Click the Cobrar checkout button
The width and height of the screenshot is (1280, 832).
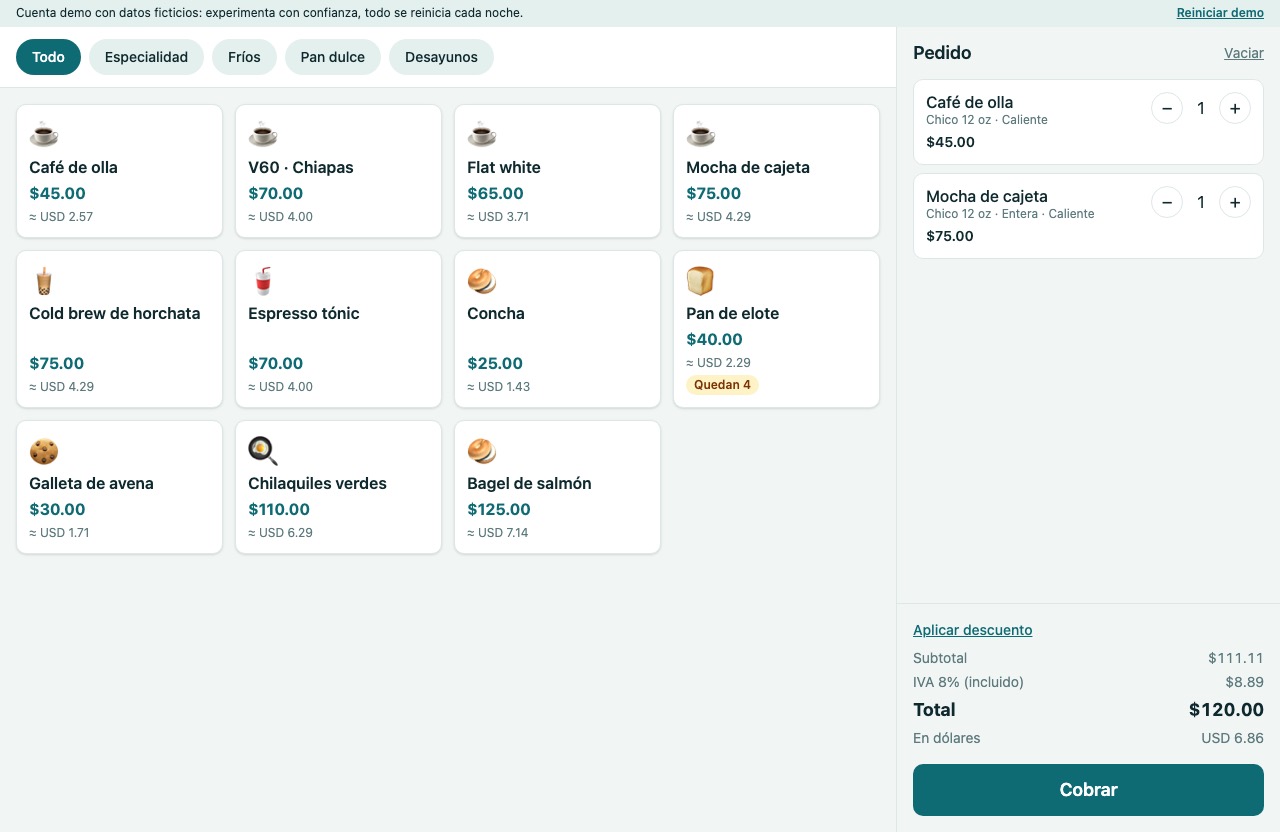click(x=1088, y=790)
